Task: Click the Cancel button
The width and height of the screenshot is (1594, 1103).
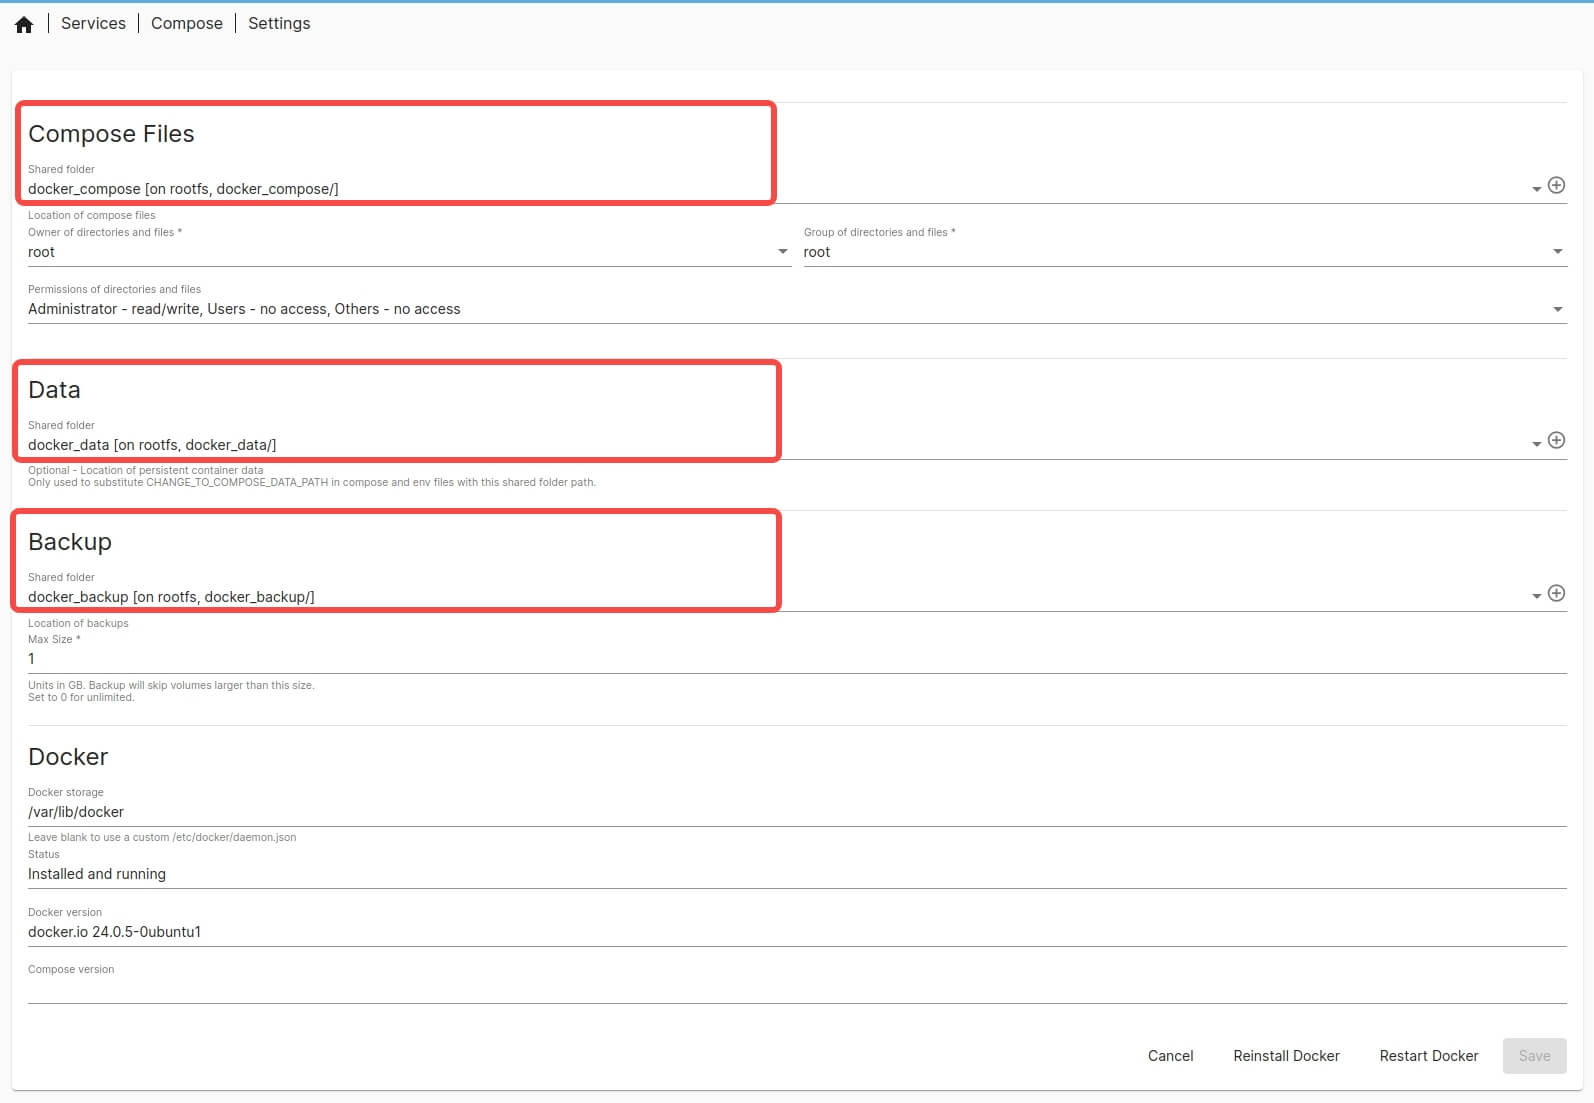Action: pos(1170,1056)
